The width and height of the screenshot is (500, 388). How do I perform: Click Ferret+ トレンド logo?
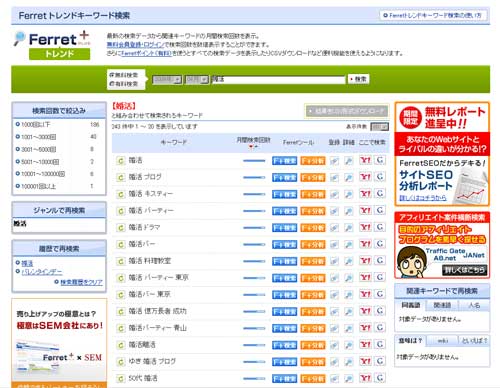53,45
